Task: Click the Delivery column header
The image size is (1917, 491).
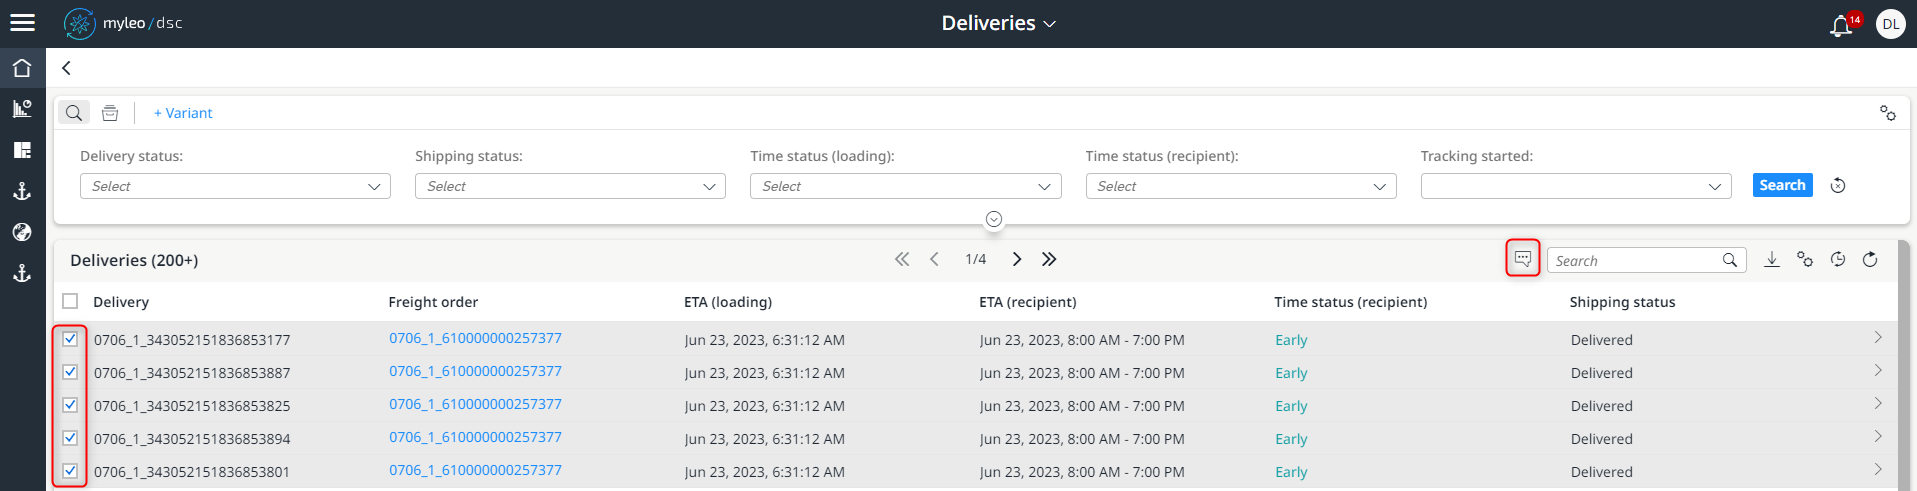Action: (121, 302)
